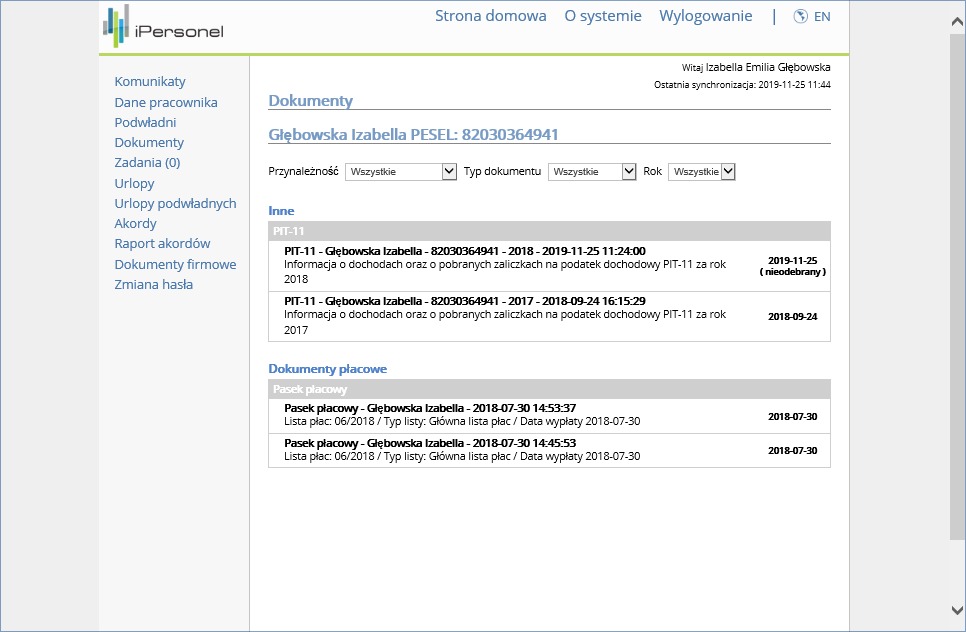Select Urlopy podwładnych in sidebar
This screenshot has width=966, height=632.
point(175,203)
